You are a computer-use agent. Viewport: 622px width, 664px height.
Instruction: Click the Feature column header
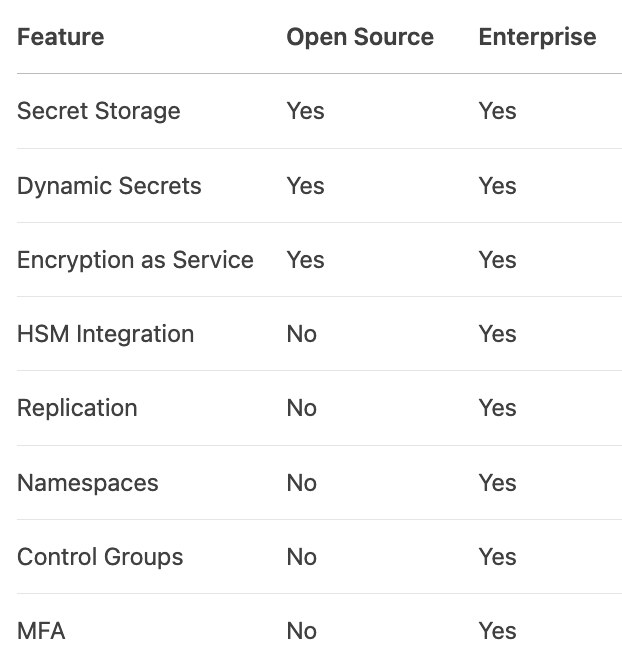tap(60, 37)
